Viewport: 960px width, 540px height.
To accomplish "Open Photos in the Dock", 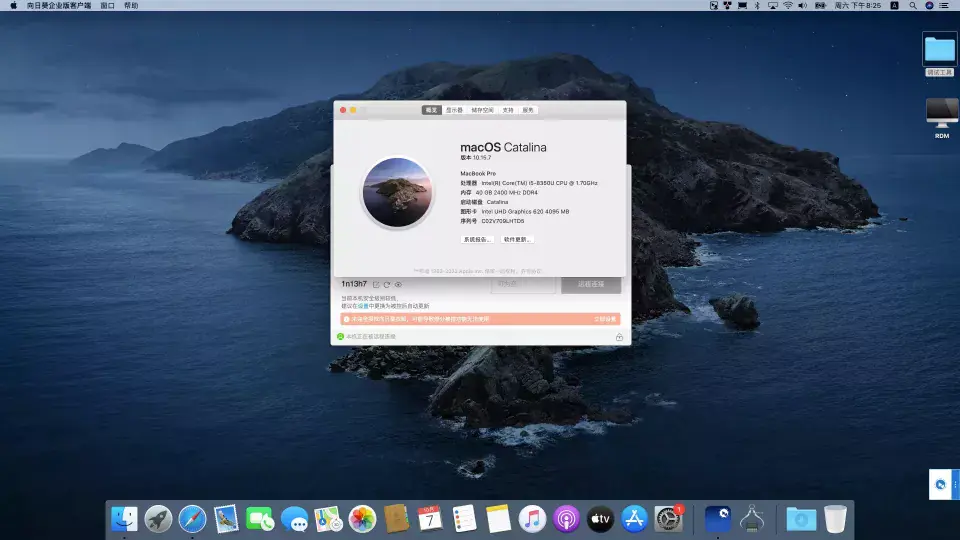I will pos(362,519).
